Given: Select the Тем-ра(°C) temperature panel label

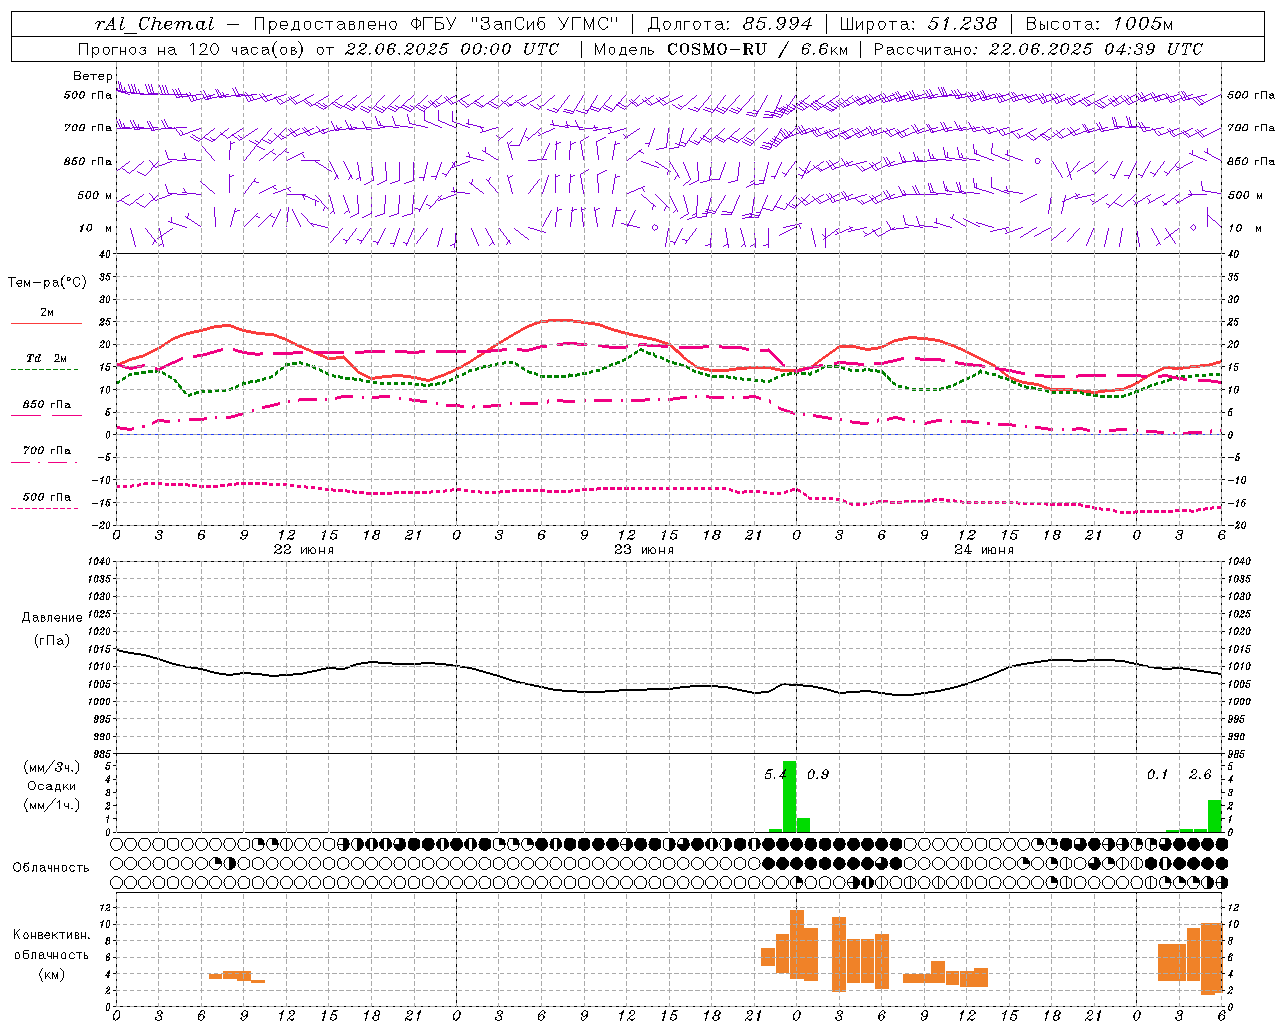Looking at the screenshot, I should click(x=47, y=283).
